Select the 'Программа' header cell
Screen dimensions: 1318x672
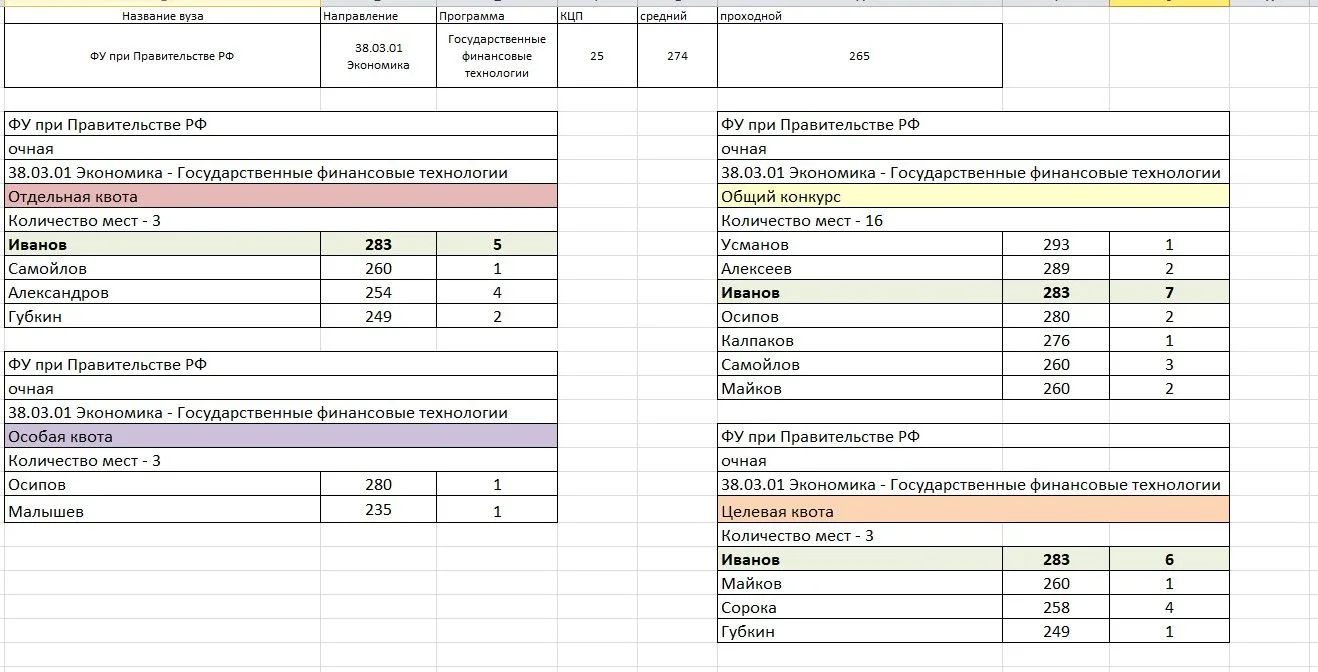tap(497, 16)
